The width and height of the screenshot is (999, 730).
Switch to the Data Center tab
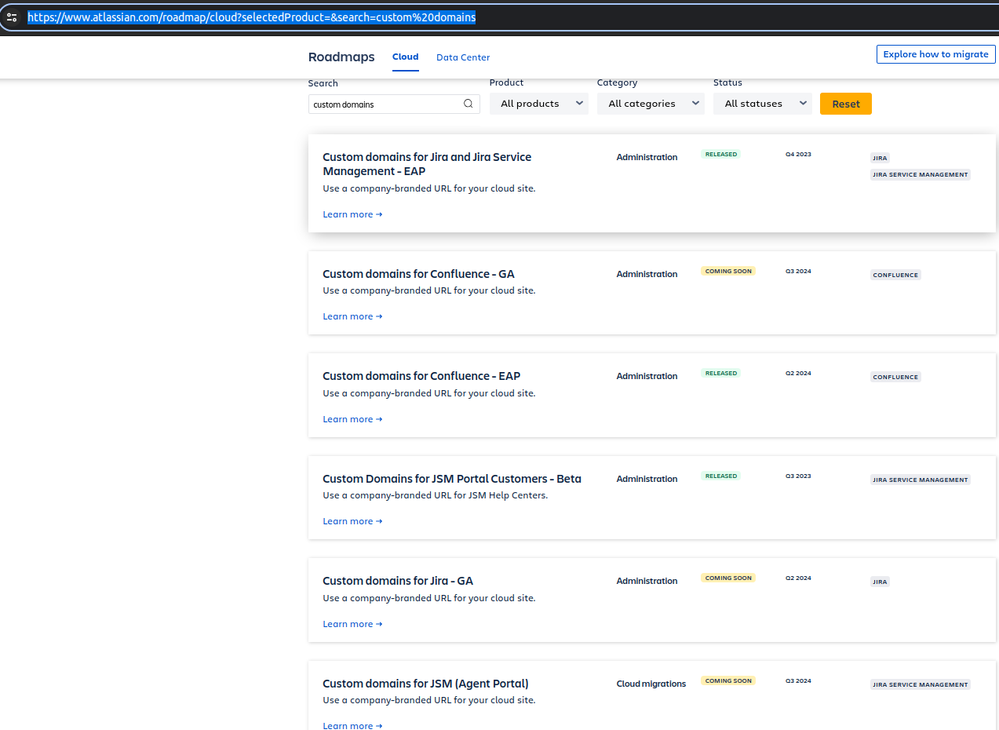click(462, 57)
